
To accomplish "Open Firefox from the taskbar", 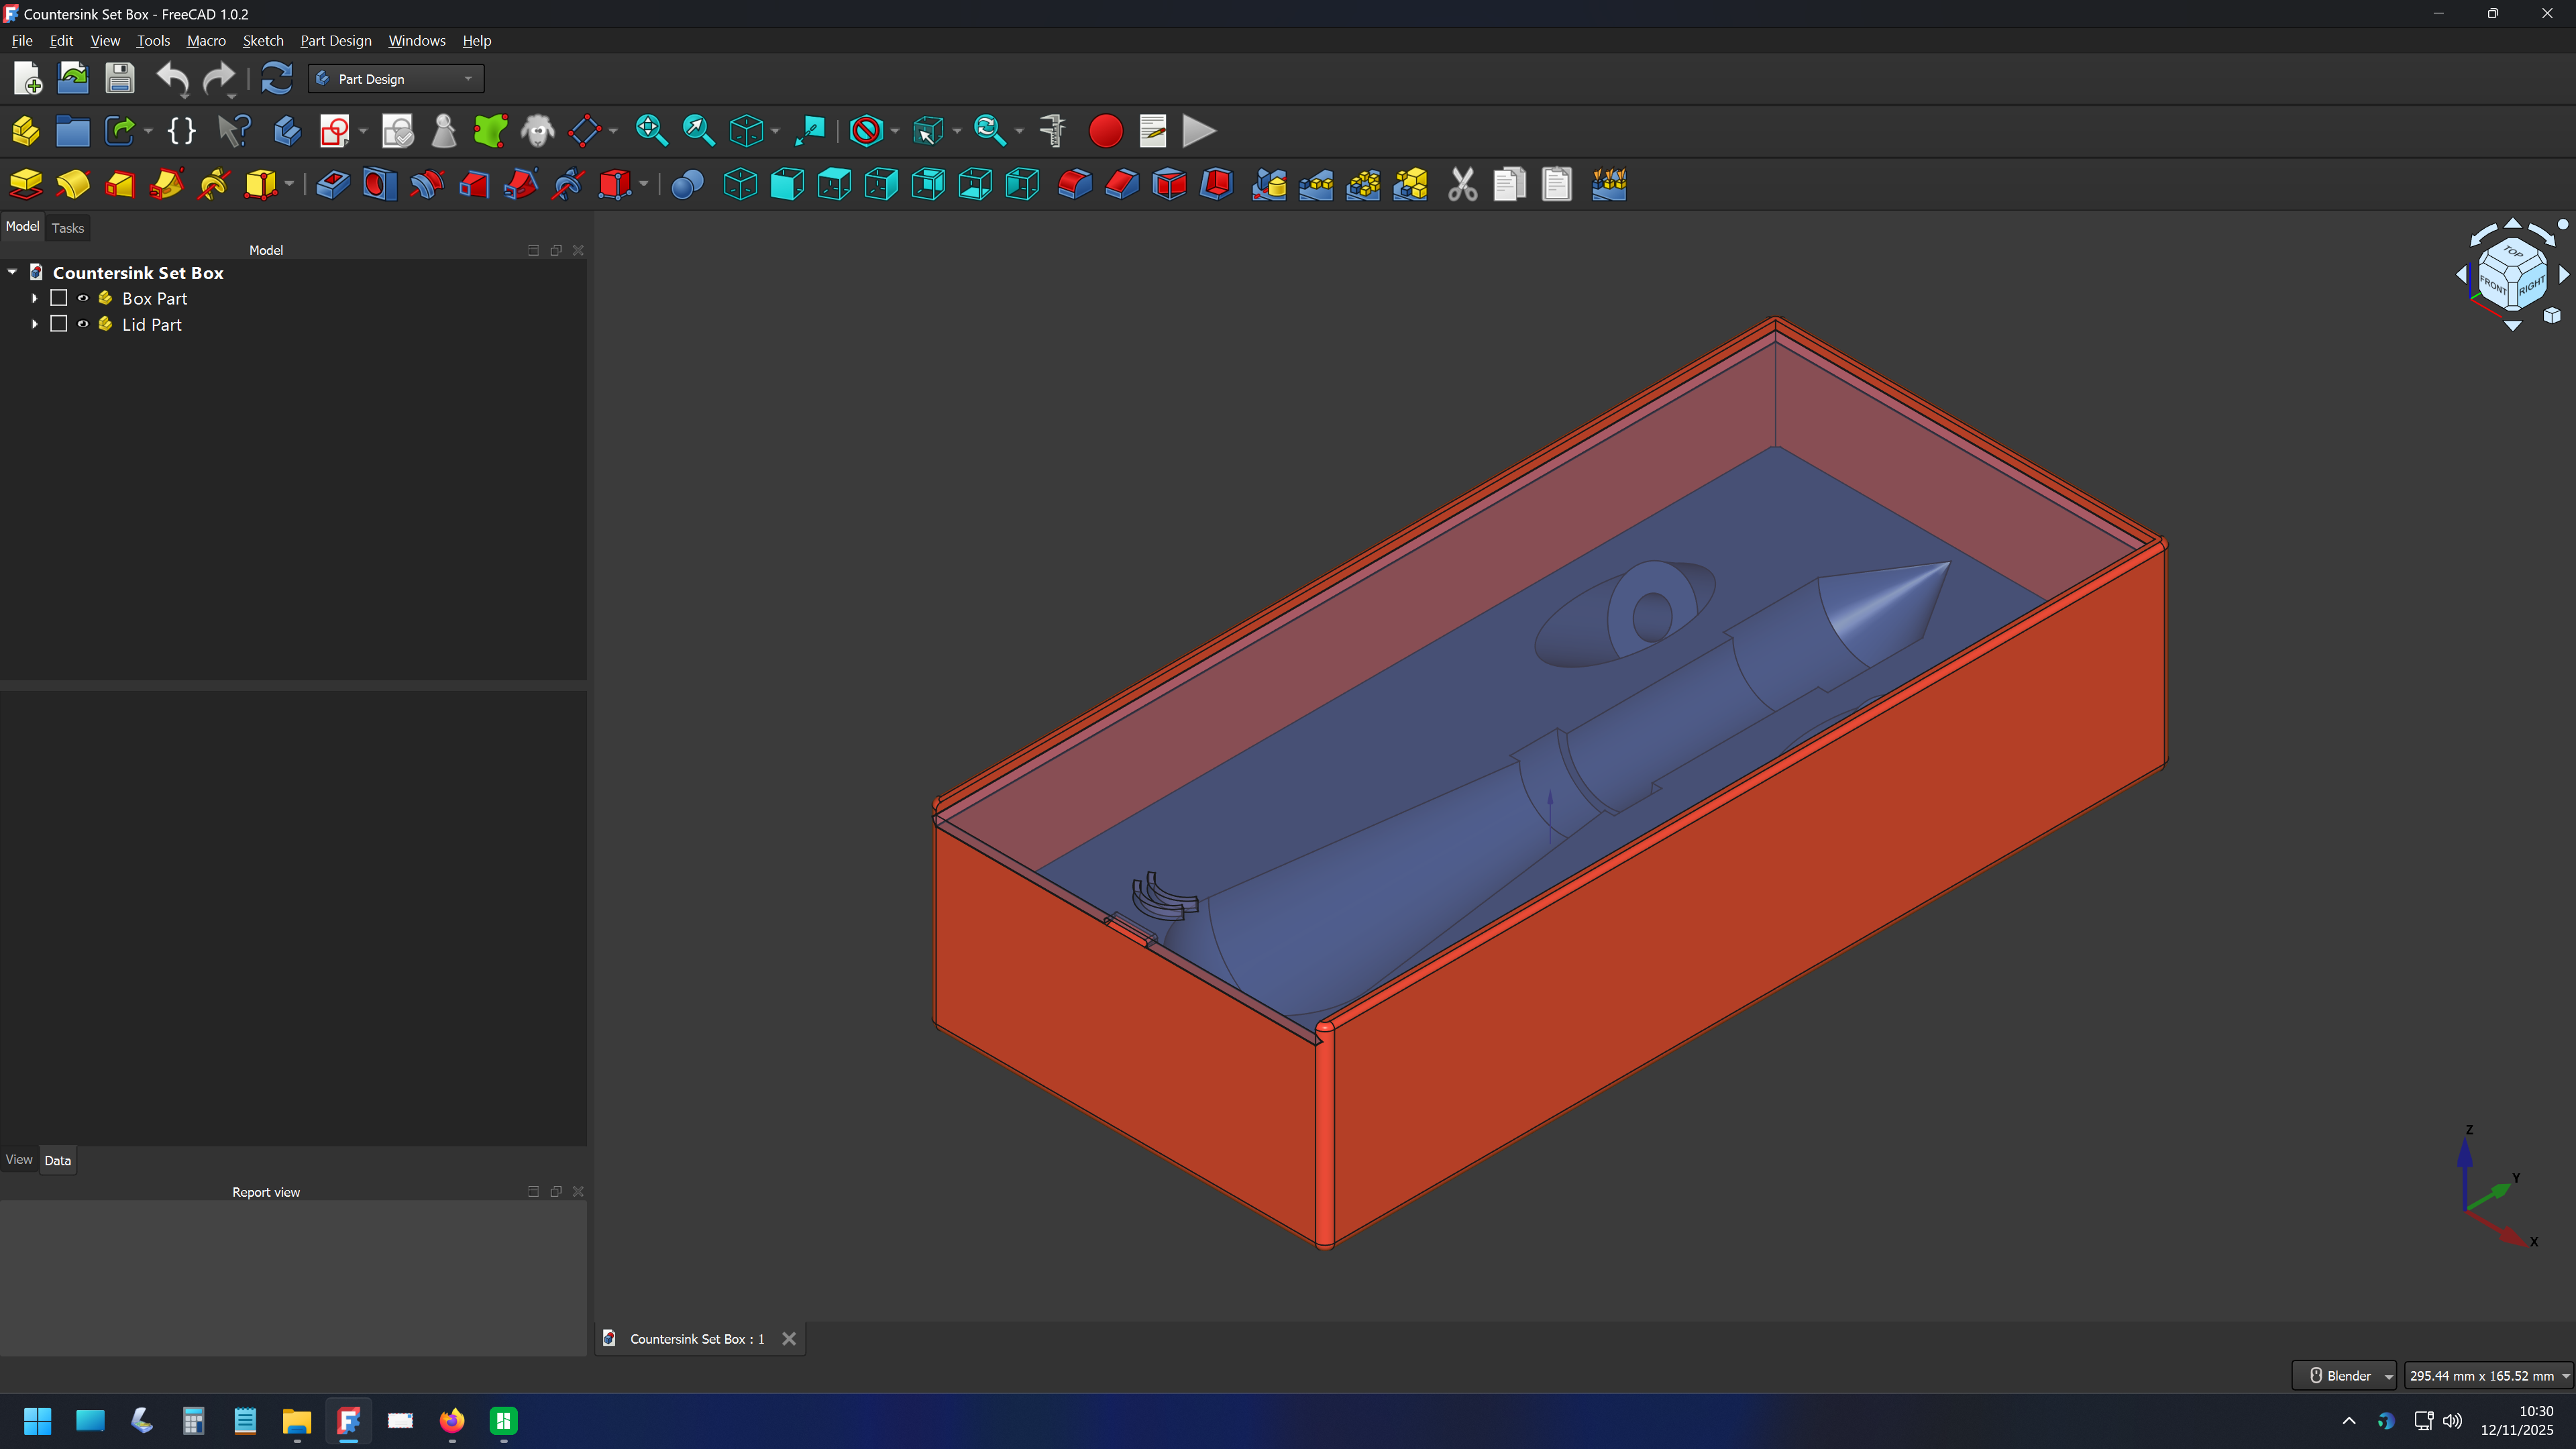I will 452,1421.
